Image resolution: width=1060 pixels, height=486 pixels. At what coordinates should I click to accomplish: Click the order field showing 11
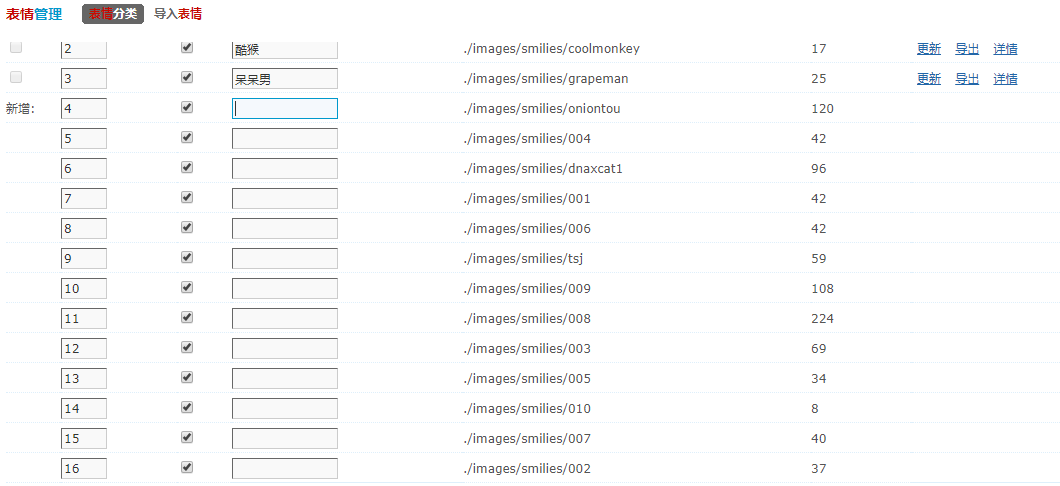[x=84, y=318]
